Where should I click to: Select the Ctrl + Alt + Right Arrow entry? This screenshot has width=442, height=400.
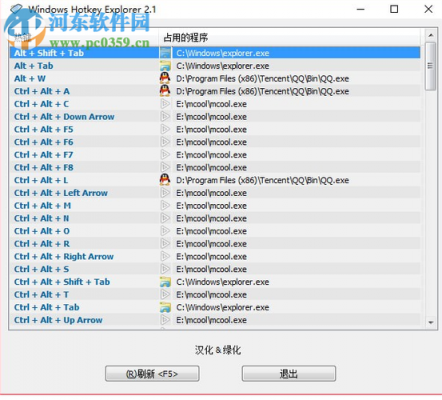coord(215,256)
